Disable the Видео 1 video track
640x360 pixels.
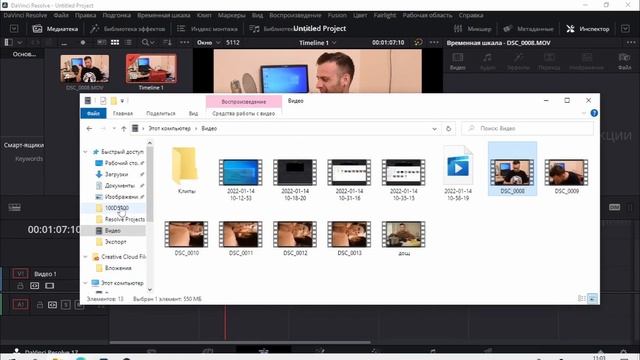pos(49,286)
